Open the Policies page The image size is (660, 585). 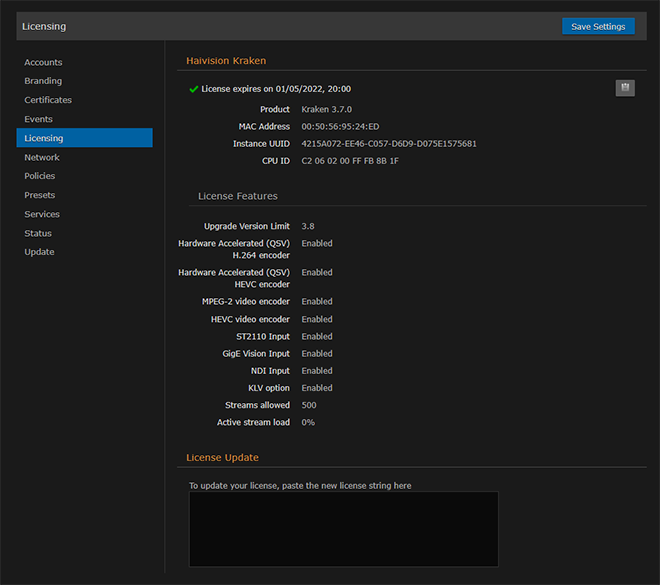tap(40, 176)
